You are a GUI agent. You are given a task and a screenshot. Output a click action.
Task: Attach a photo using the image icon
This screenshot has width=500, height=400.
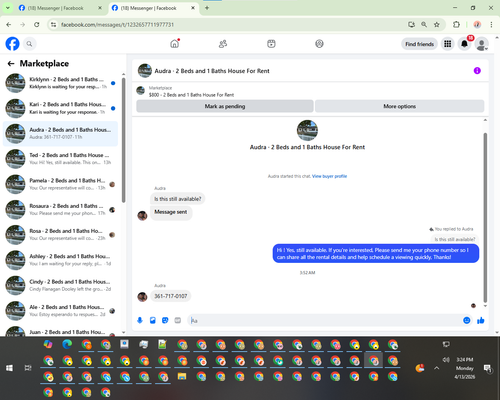[x=153, y=320]
